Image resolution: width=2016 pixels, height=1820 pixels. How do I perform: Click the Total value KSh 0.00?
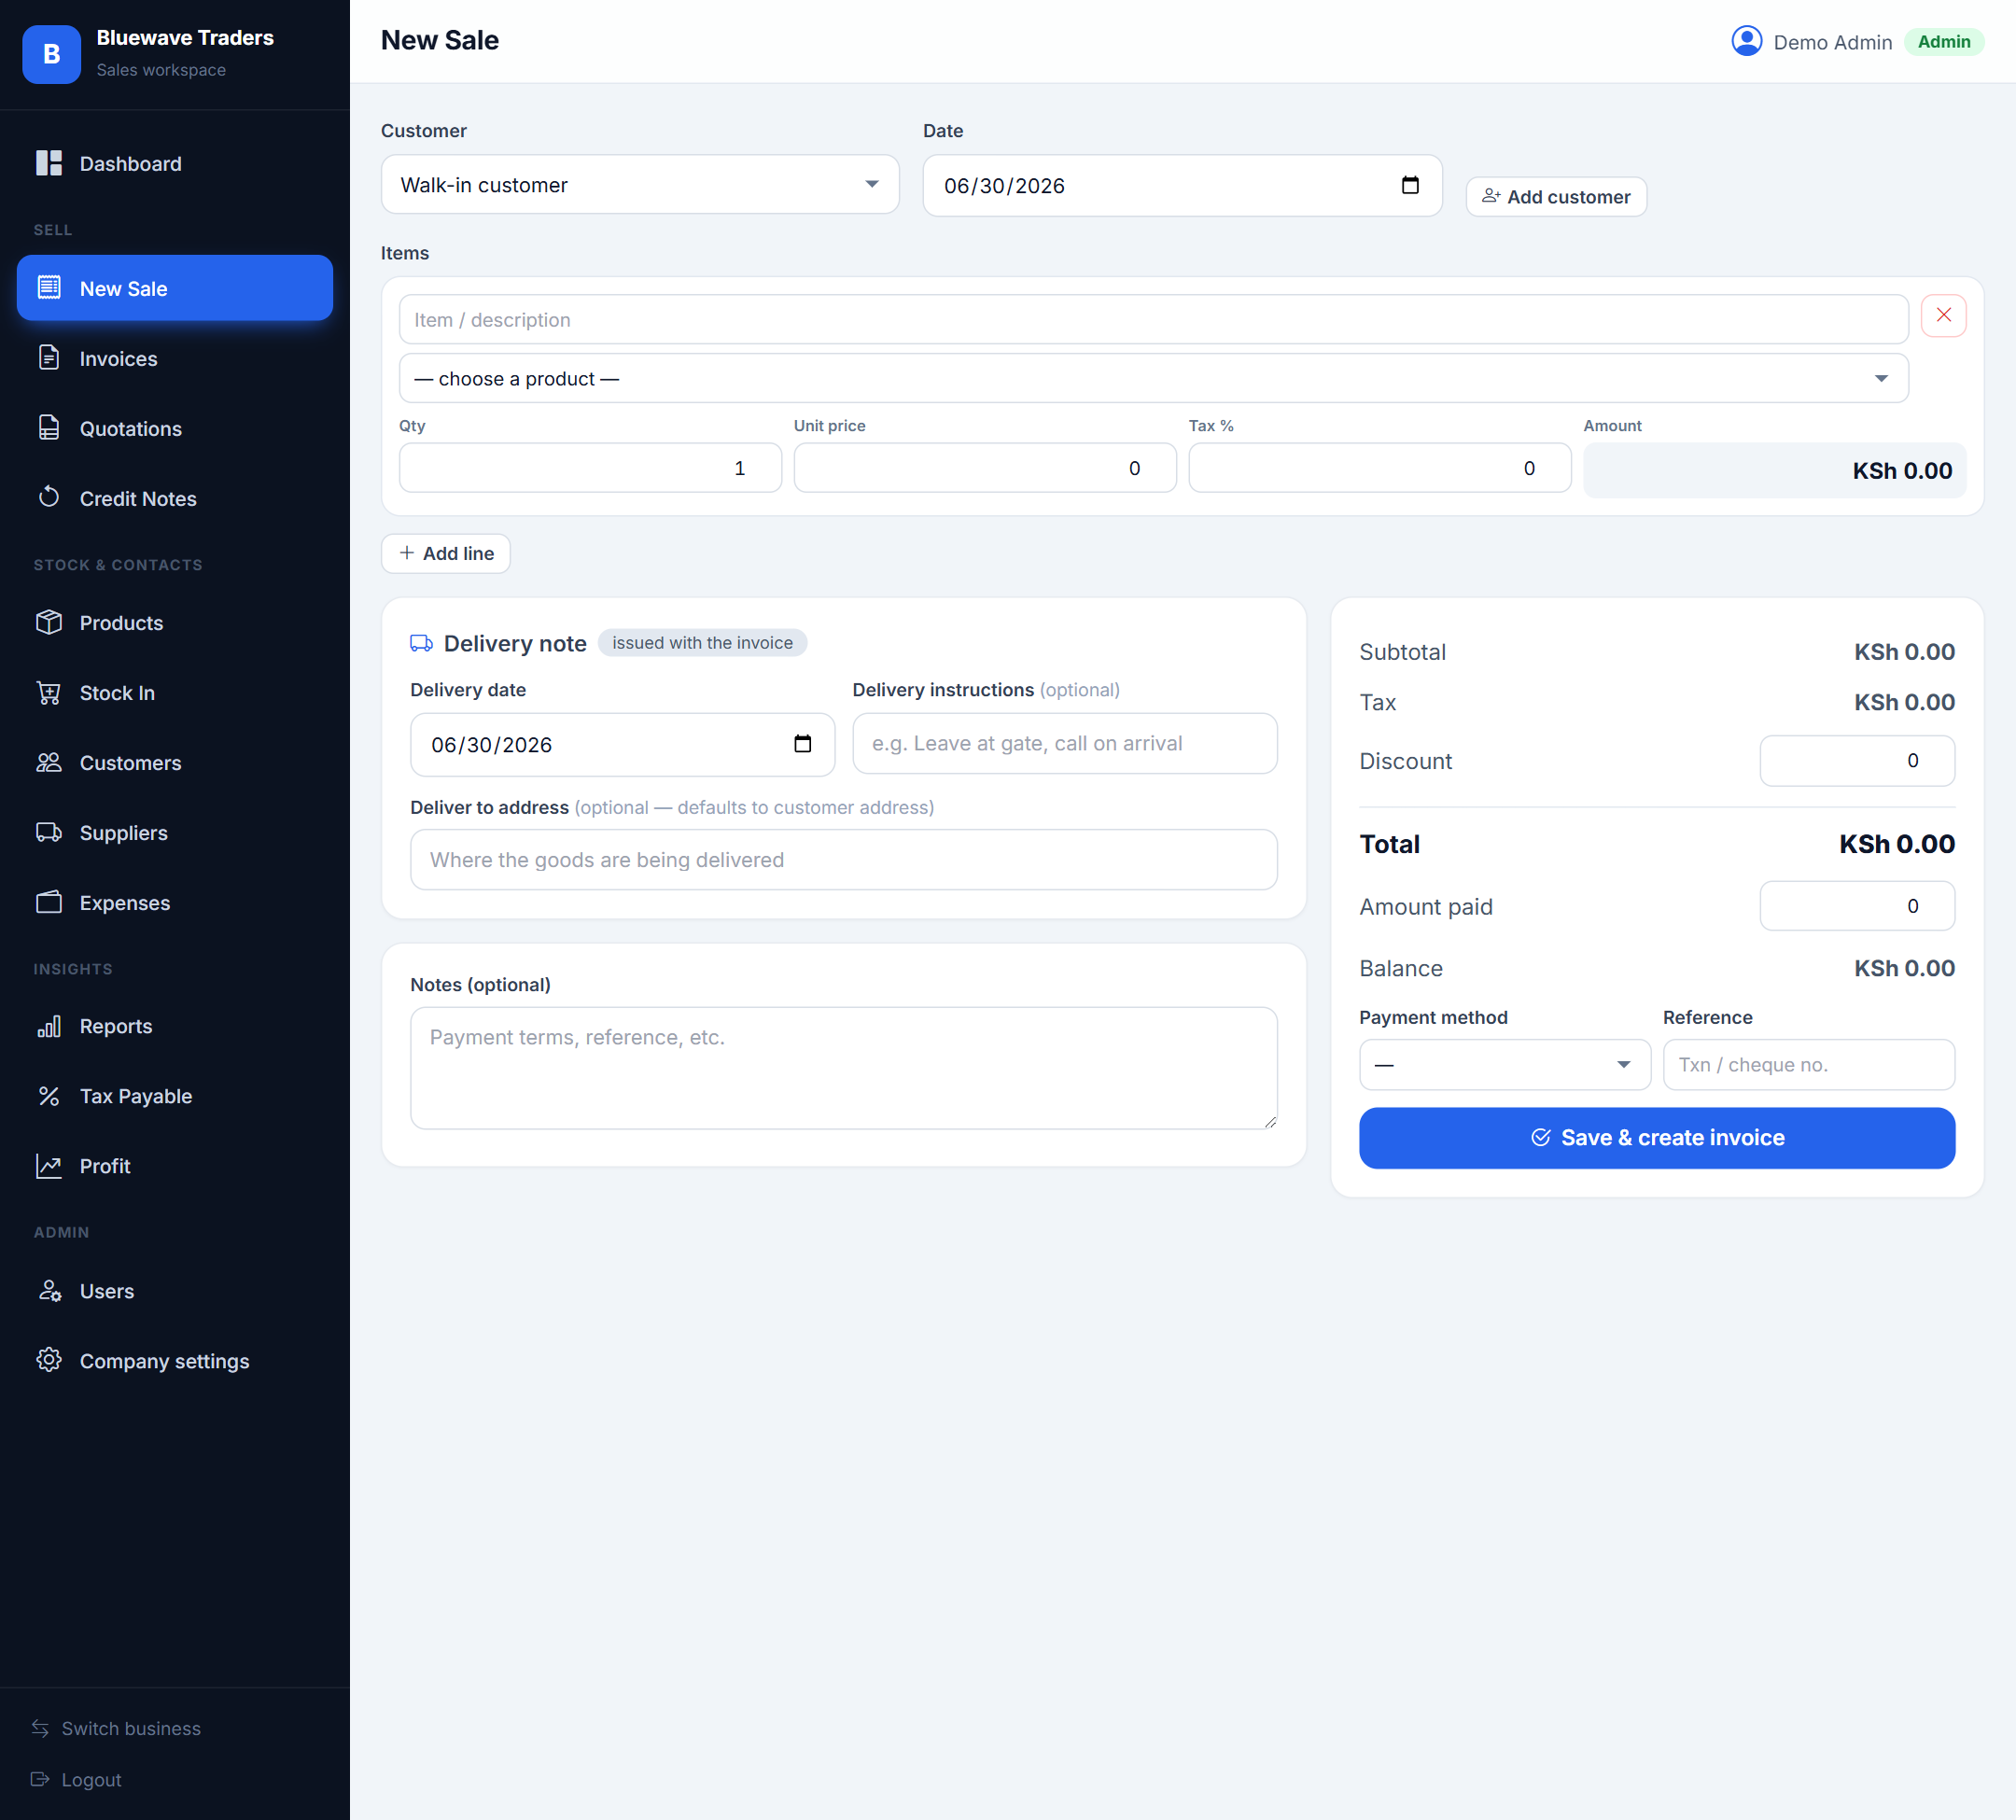pyautogui.click(x=1896, y=844)
